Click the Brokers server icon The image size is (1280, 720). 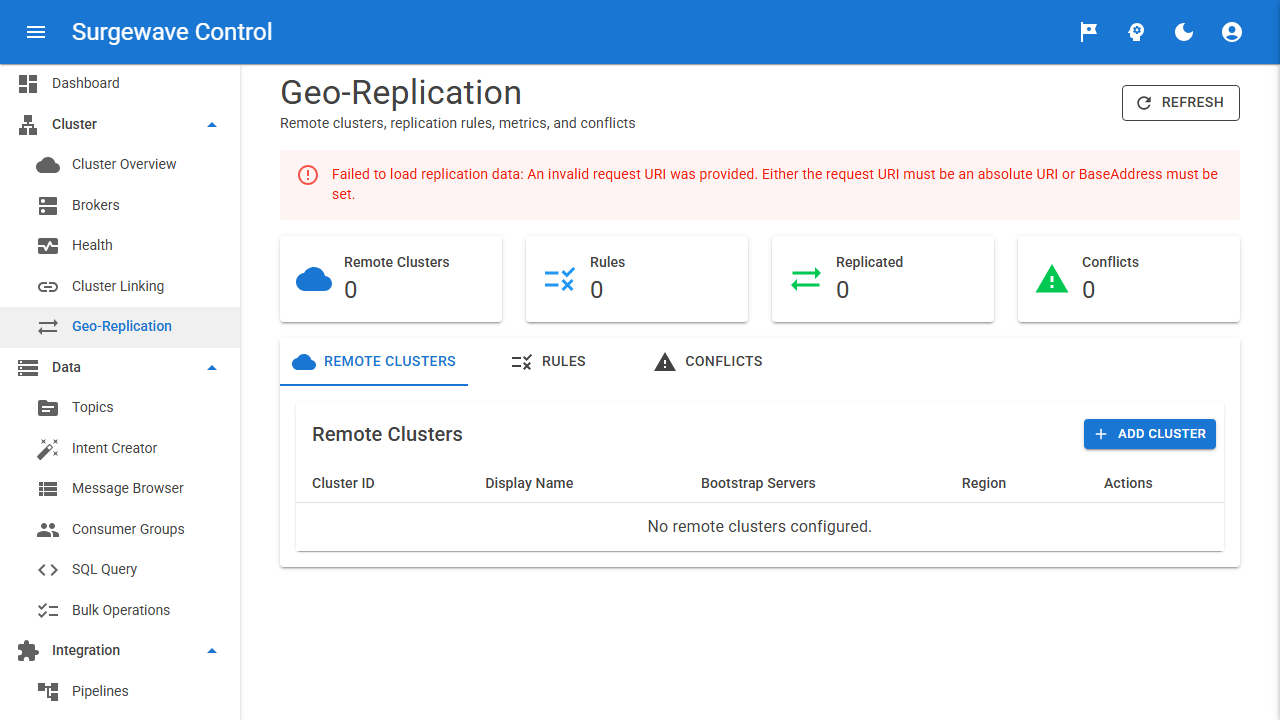(x=48, y=205)
